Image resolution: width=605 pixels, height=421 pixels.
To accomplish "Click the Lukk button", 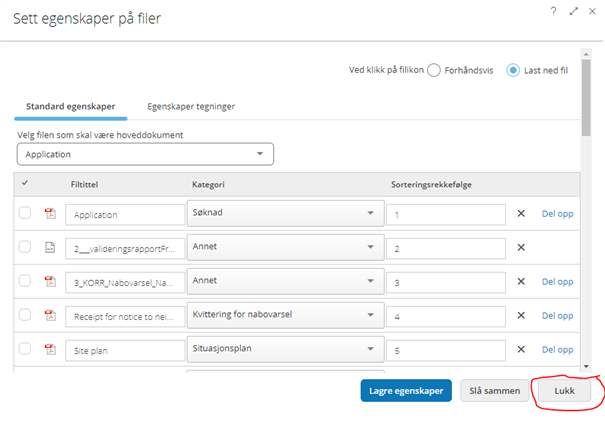I will 564,391.
